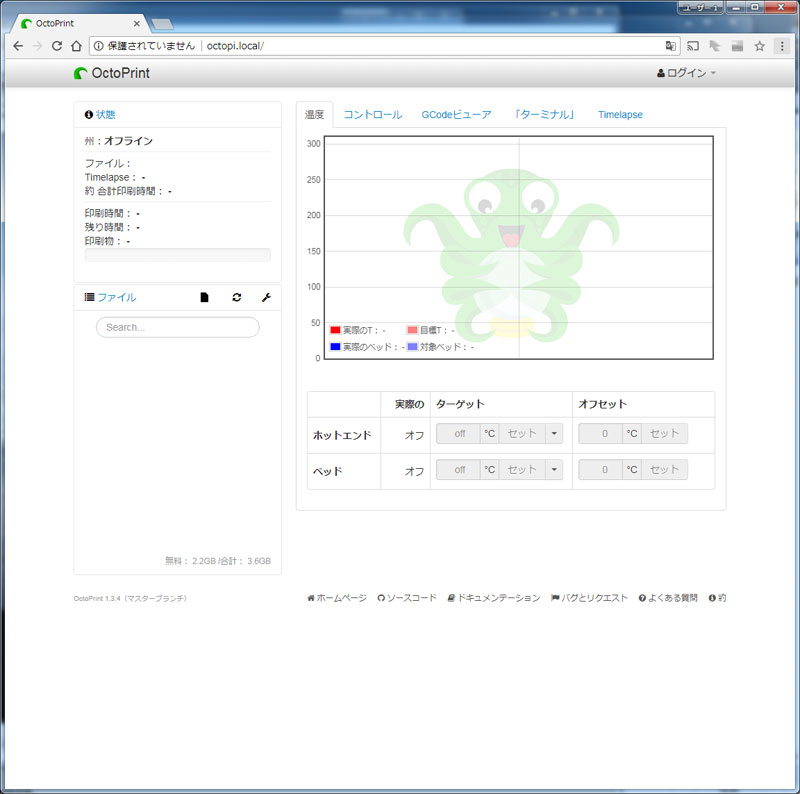Click hotend offset セット button
The width and height of the screenshot is (800, 794).
tap(664, 434)
